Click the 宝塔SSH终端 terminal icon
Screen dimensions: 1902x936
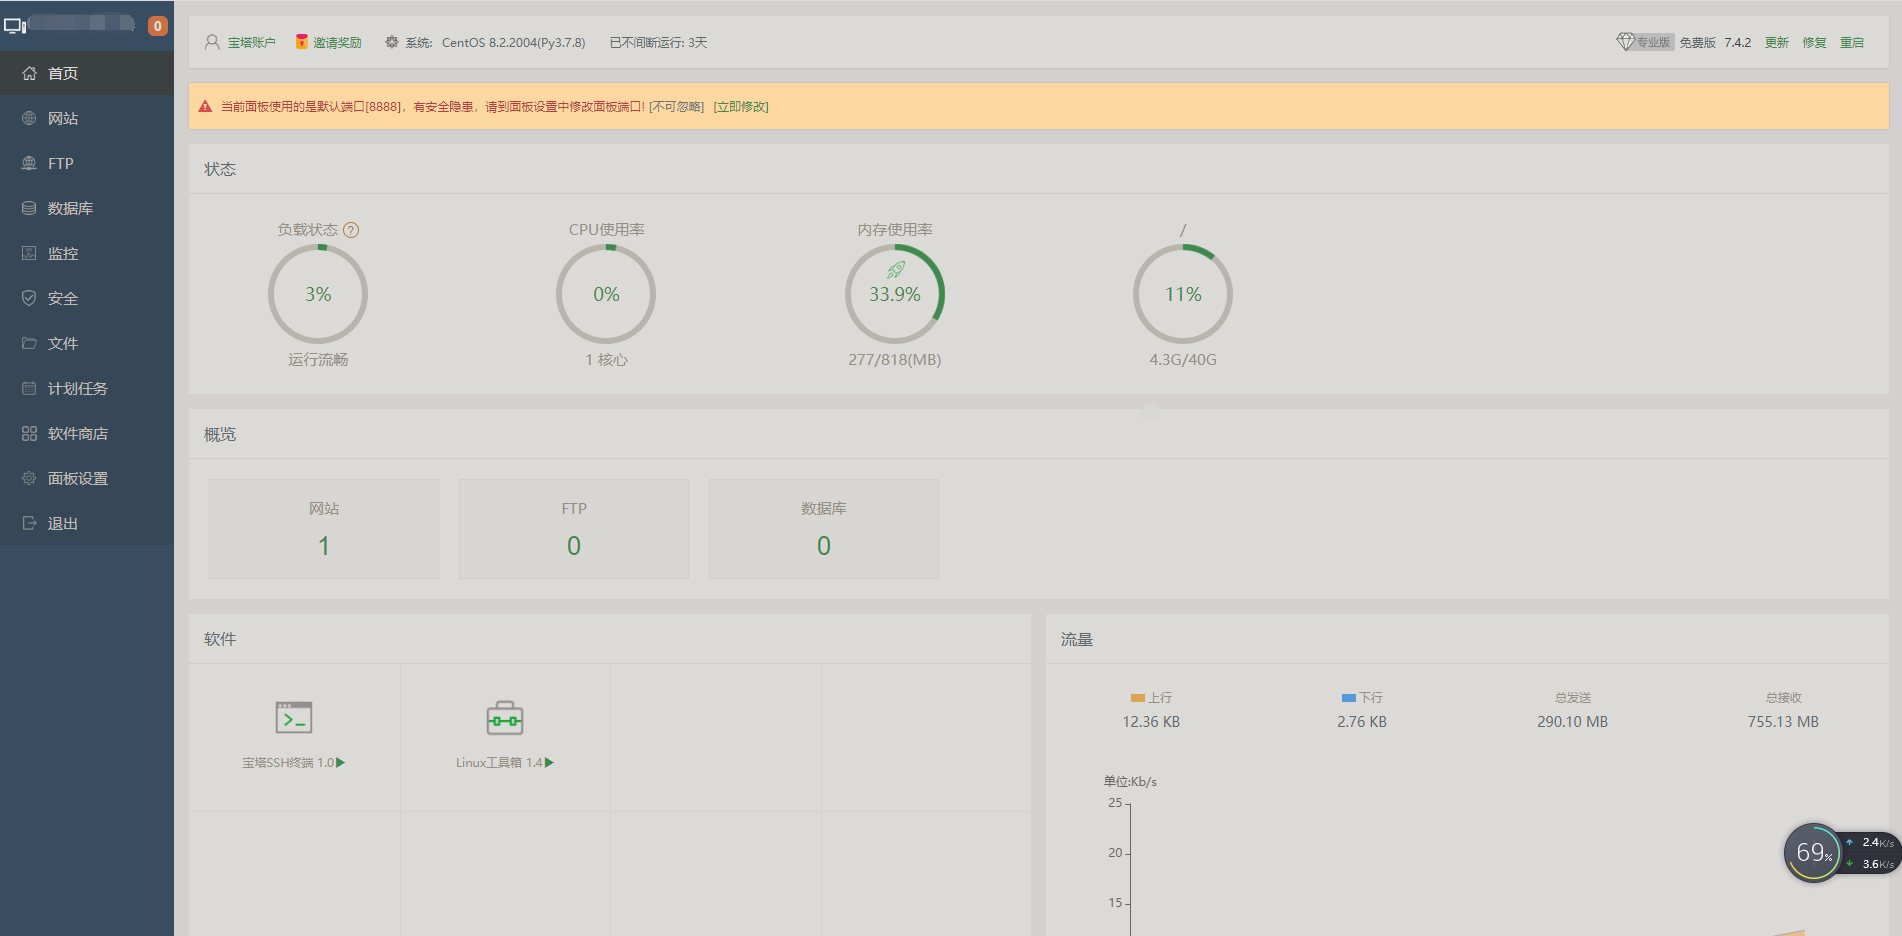294,718
